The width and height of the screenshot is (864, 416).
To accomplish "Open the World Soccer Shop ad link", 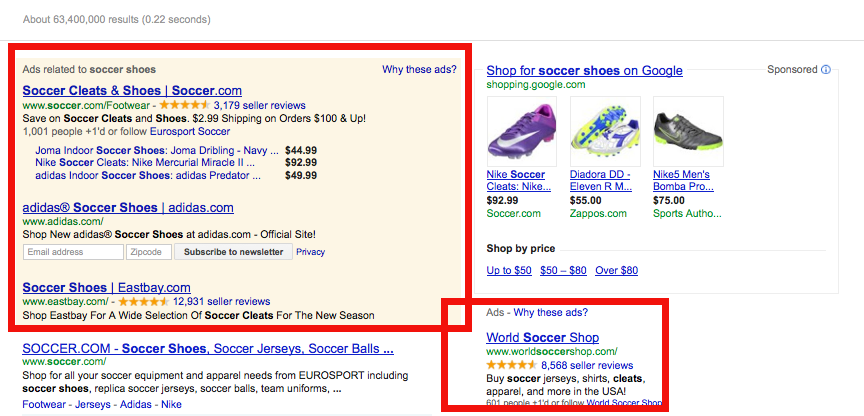I will pyautogui.click(x=543, y=338).
